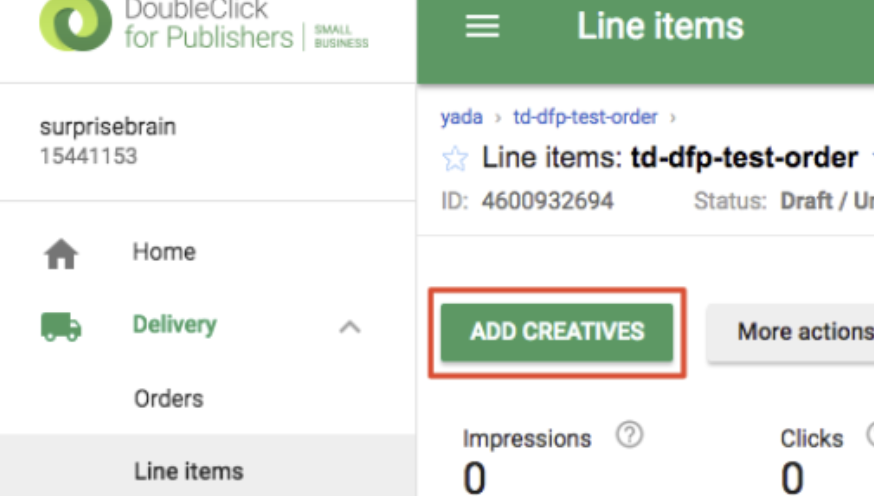Click the network code 15441153

pos(88,156)
